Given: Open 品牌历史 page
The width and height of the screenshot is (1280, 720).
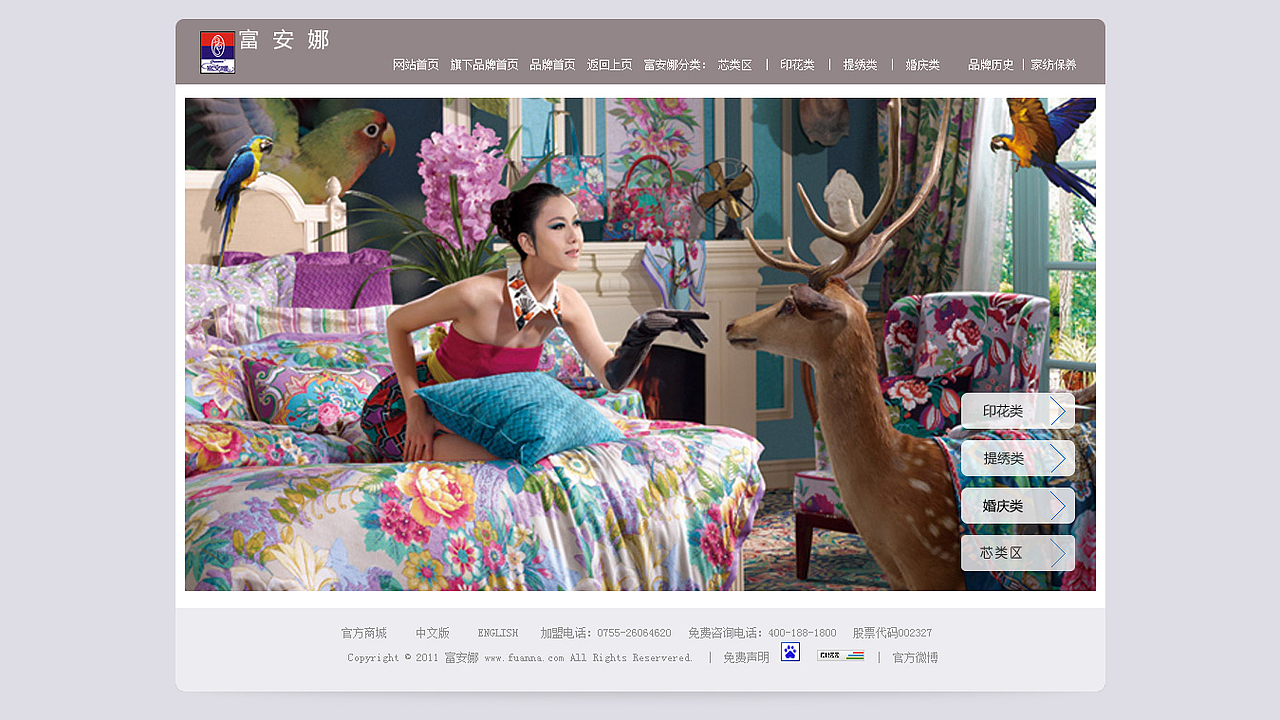Looking at the screenshot, I should [x=991, y=65].
